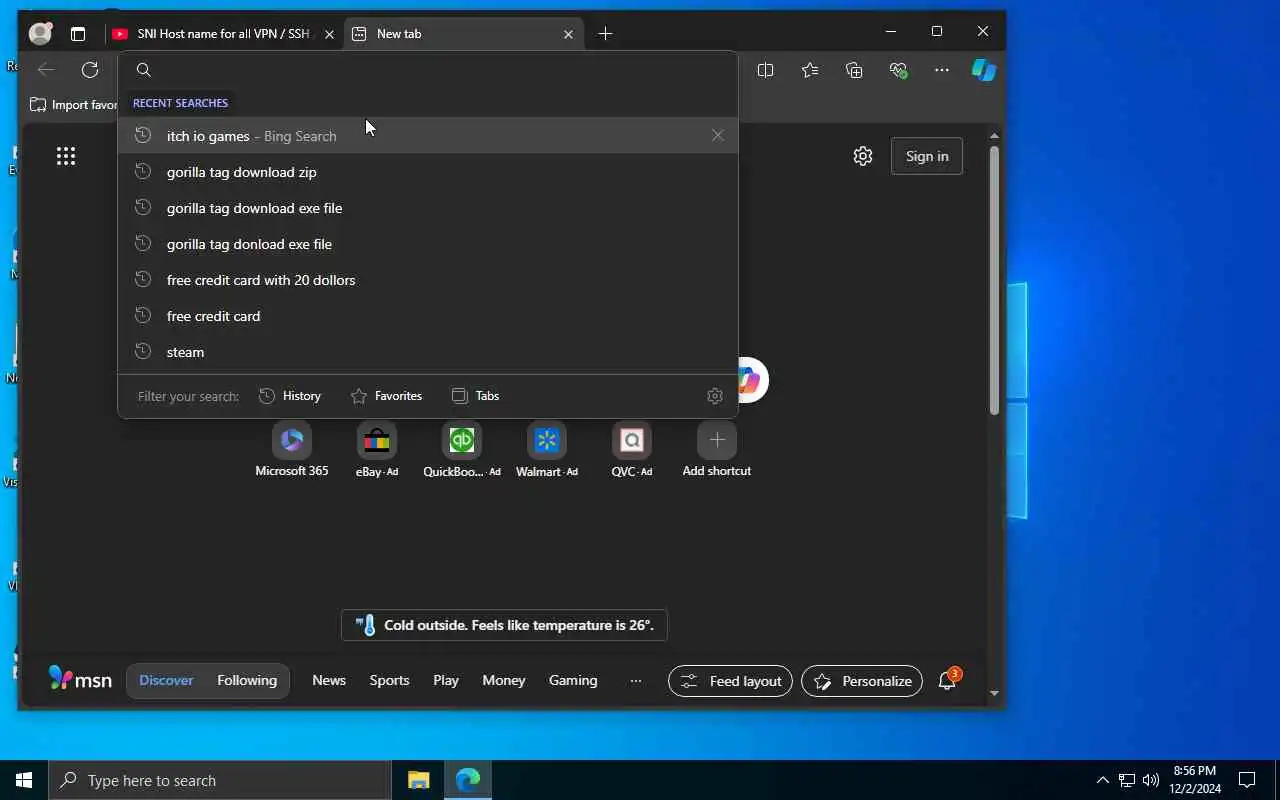Open the notifications bell

[x=948, y=681]
